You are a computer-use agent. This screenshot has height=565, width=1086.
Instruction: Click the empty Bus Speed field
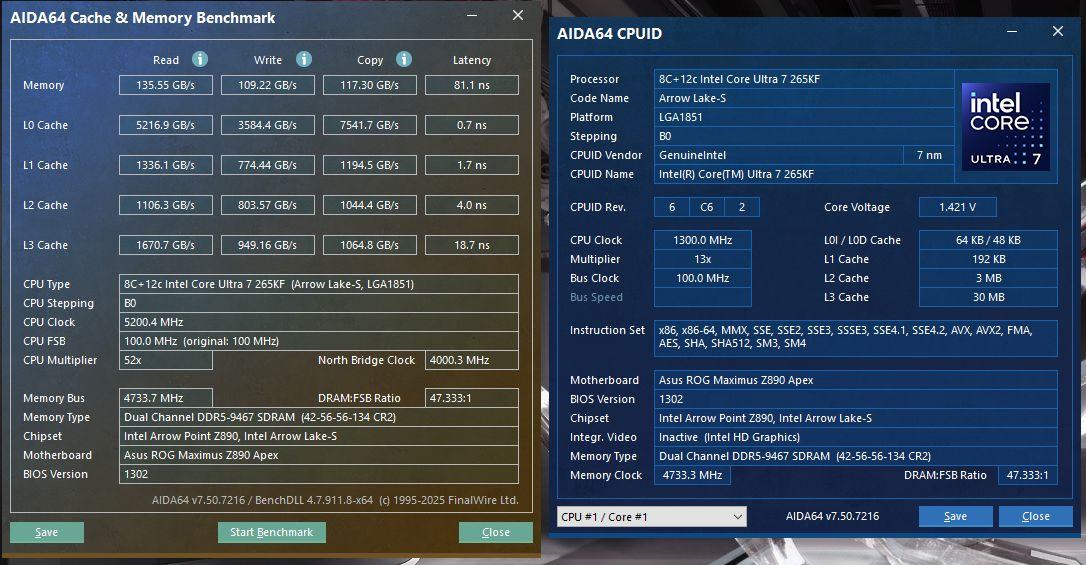702,297
